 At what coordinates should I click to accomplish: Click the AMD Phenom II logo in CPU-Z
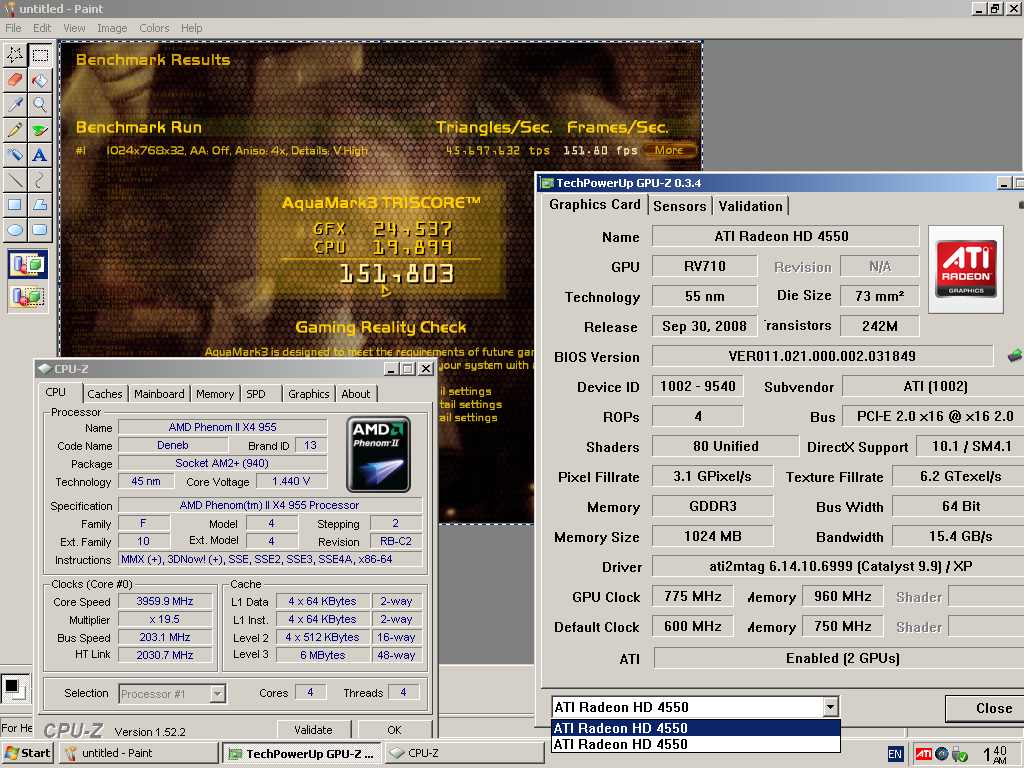coord(378,454)
